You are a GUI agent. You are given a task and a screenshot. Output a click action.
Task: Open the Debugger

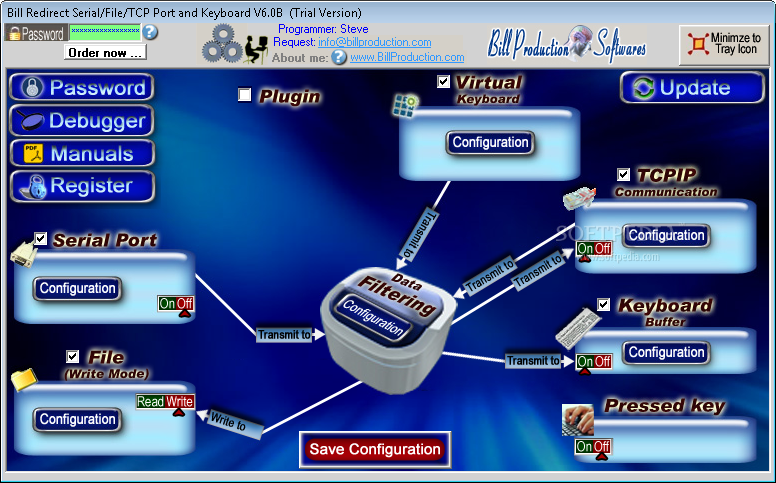82,121
